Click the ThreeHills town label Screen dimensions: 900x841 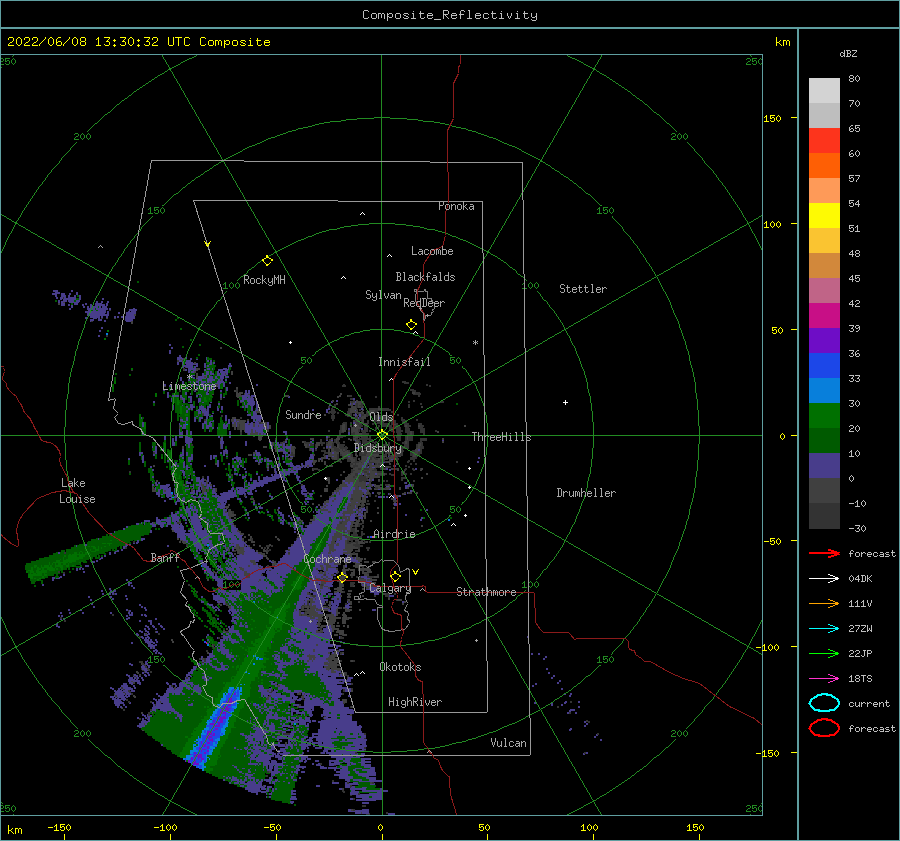[x=502, y=437]
